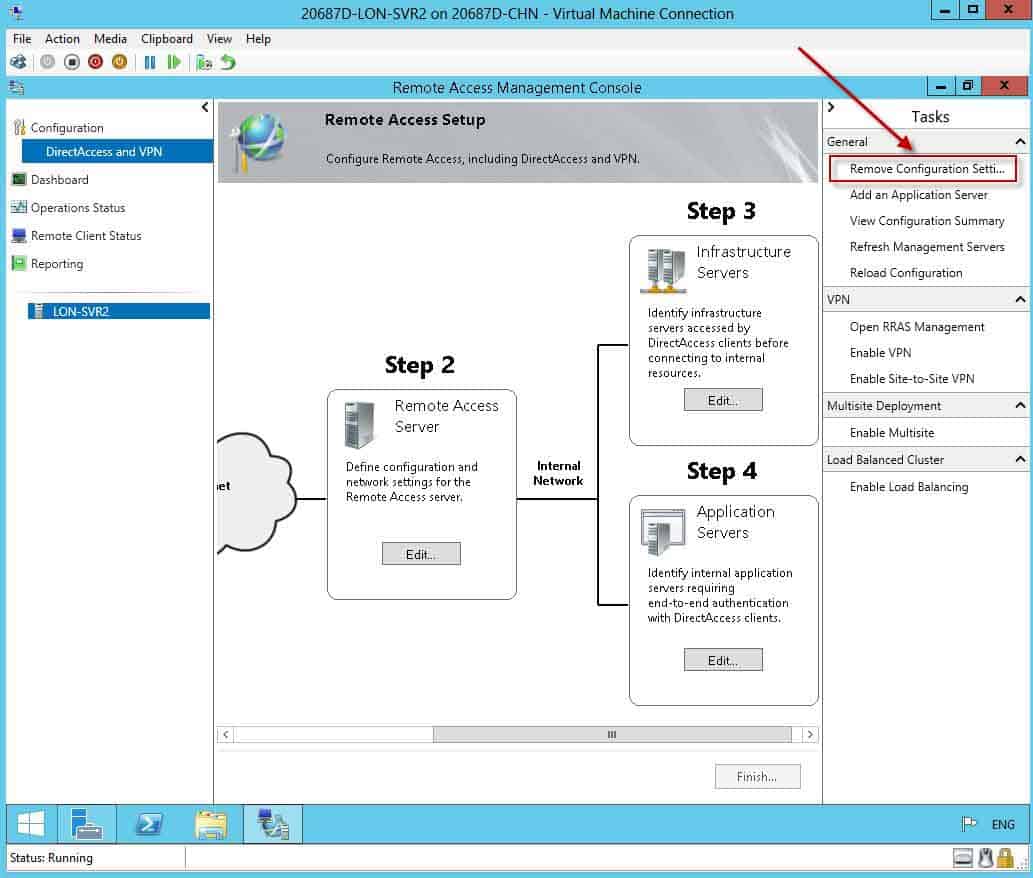Click the greyed-out Start VM toolbar icon
Screen dimensions: 1033x878
[x=47, y=63]
